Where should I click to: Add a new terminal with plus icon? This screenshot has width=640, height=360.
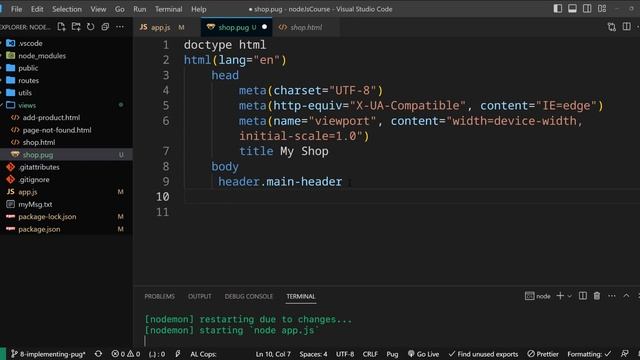pyautogui.click(x=560, y=296)
